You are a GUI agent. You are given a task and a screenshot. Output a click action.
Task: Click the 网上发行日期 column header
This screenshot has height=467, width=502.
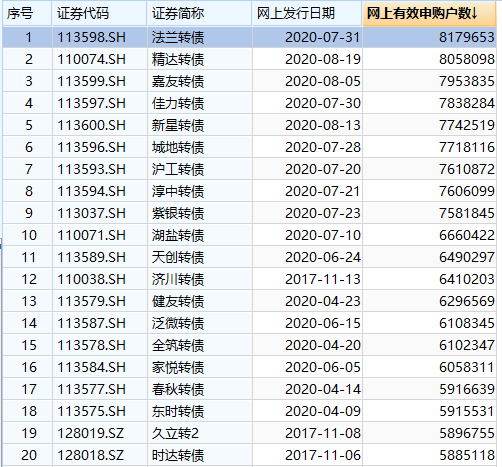coord(307,14)
